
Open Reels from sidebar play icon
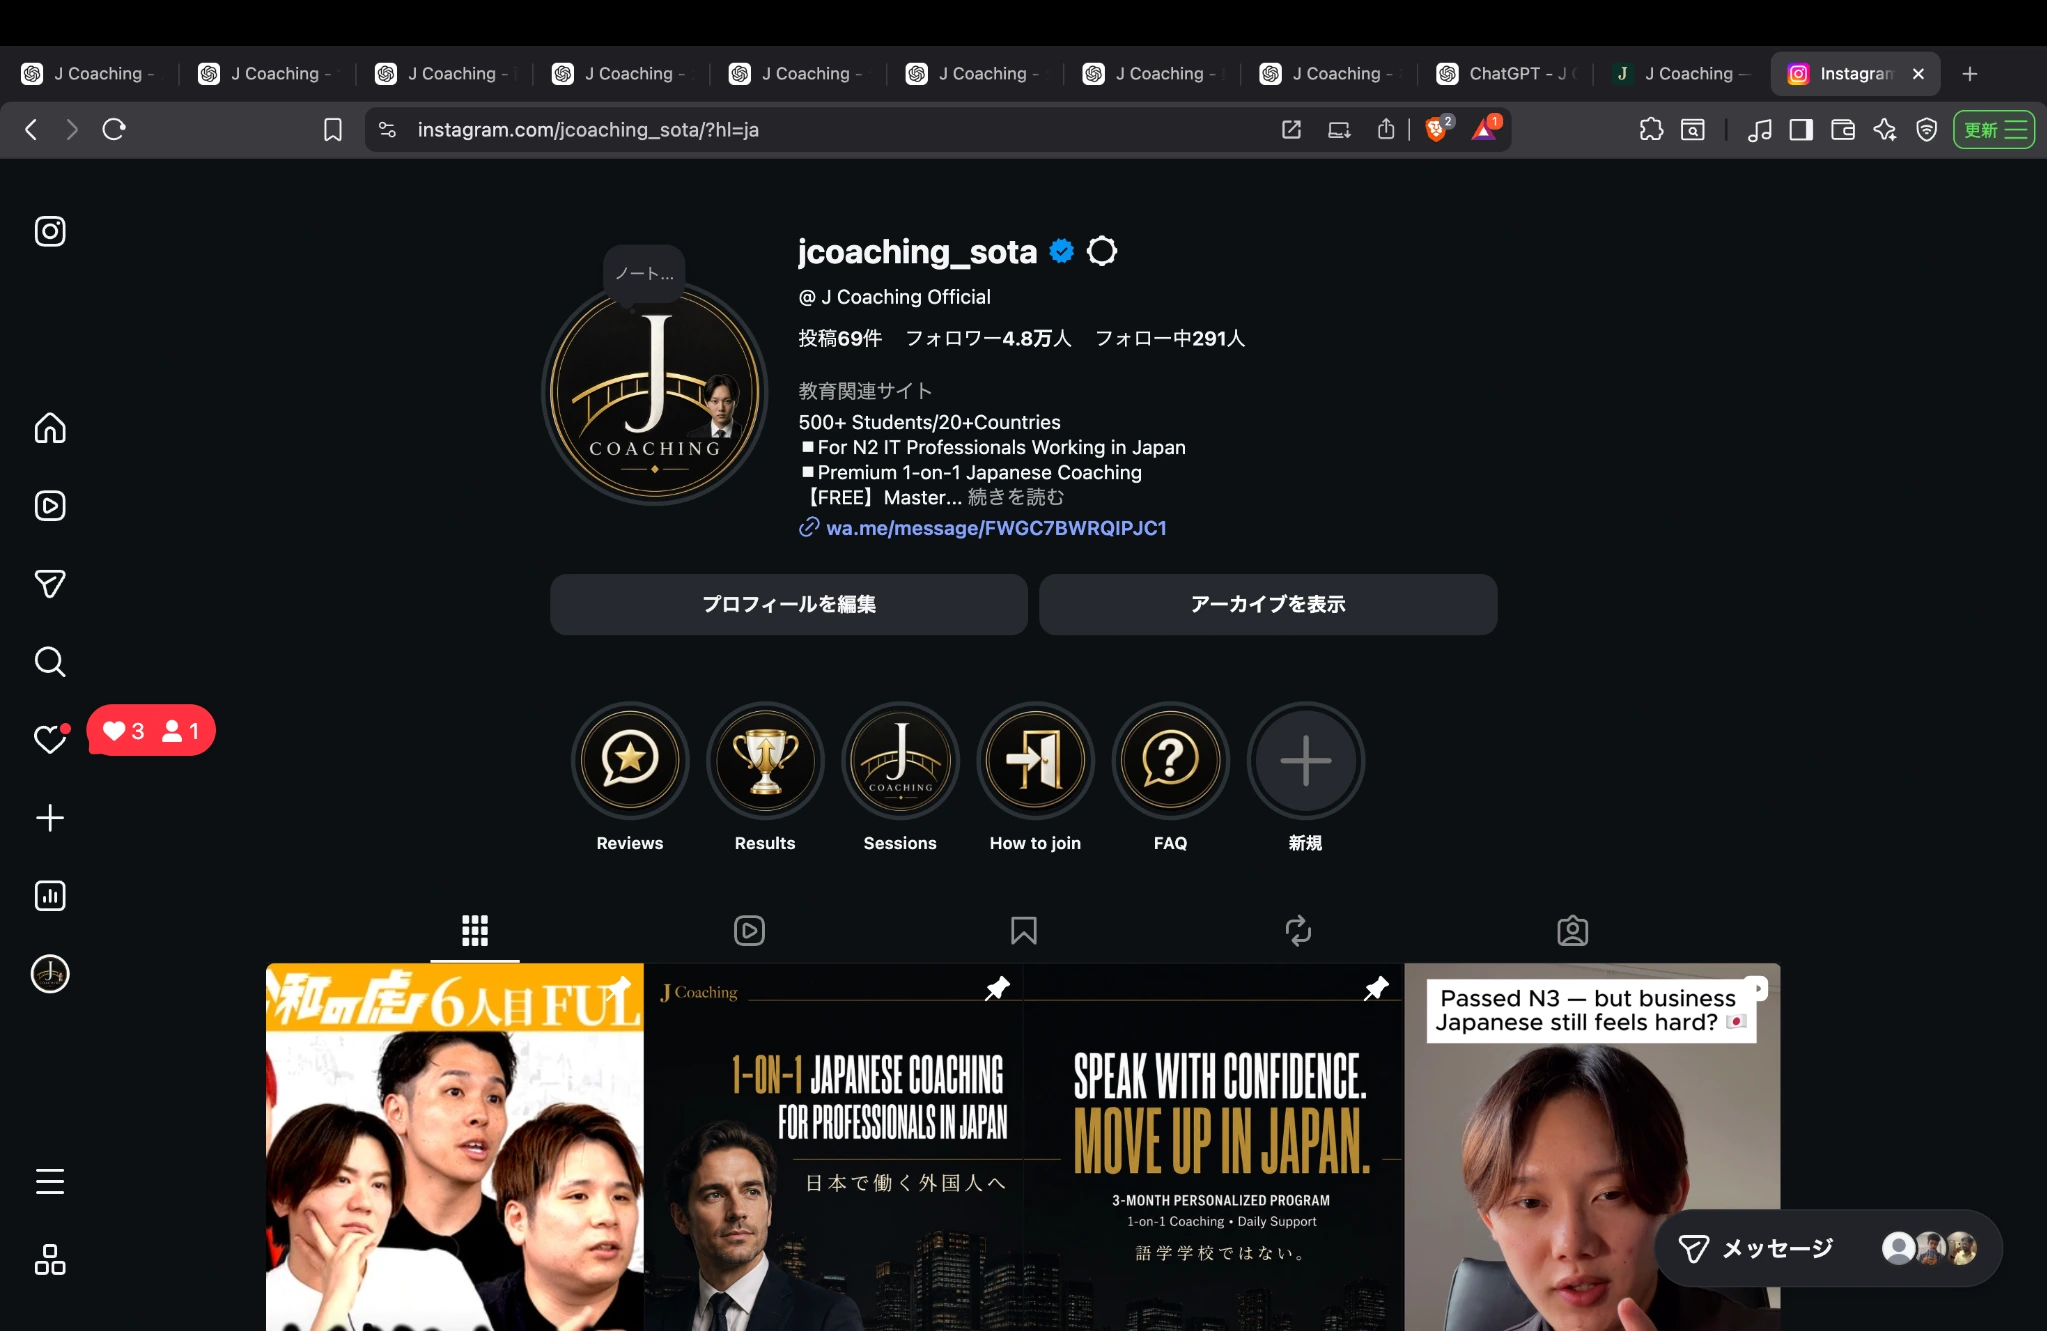(50, 506)
